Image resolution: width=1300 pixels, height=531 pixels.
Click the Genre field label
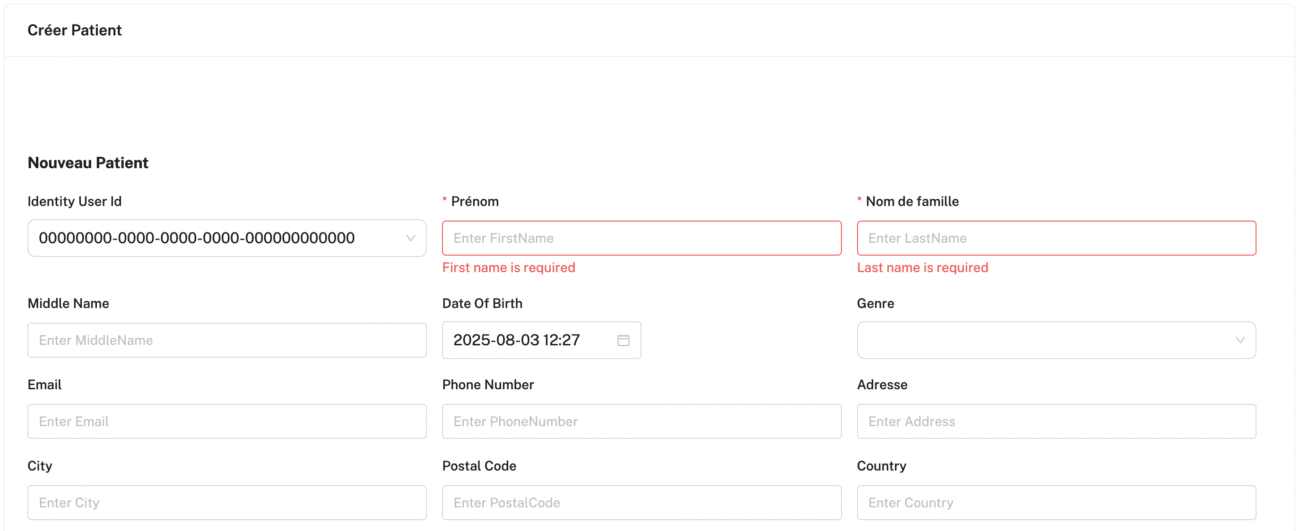(x=876, y=303)
